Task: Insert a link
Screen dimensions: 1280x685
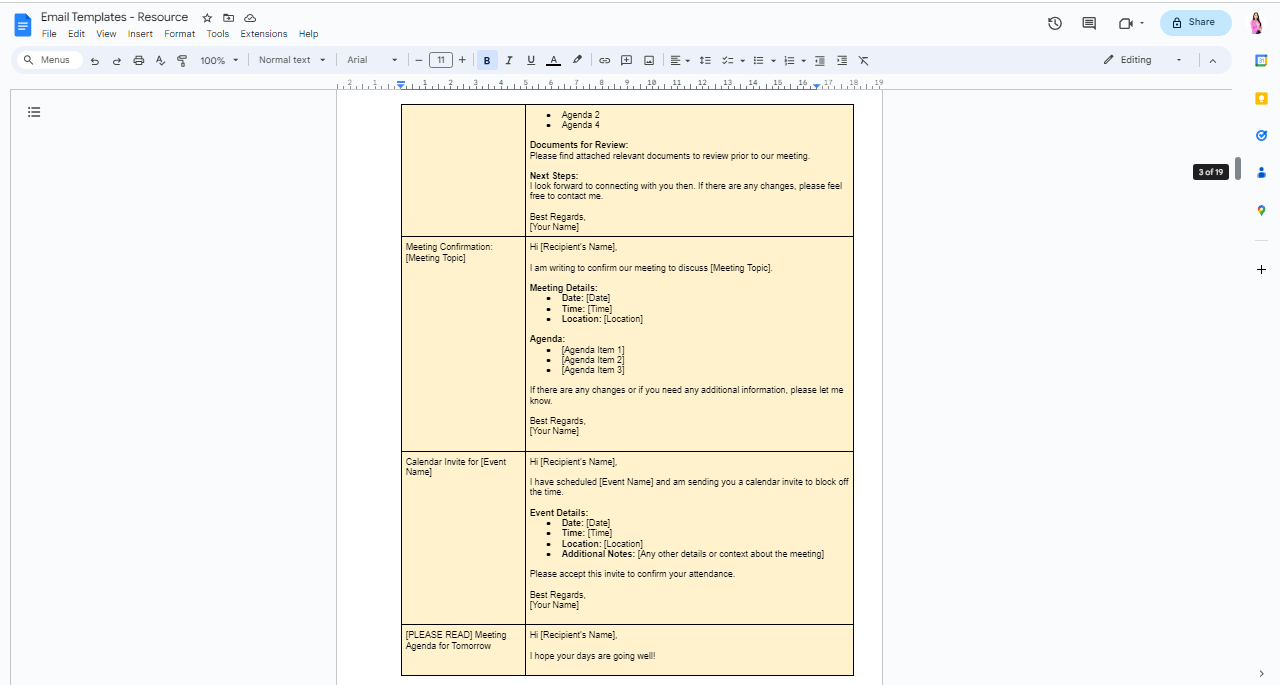Action: pyautogui.click(x=604, y=60)
